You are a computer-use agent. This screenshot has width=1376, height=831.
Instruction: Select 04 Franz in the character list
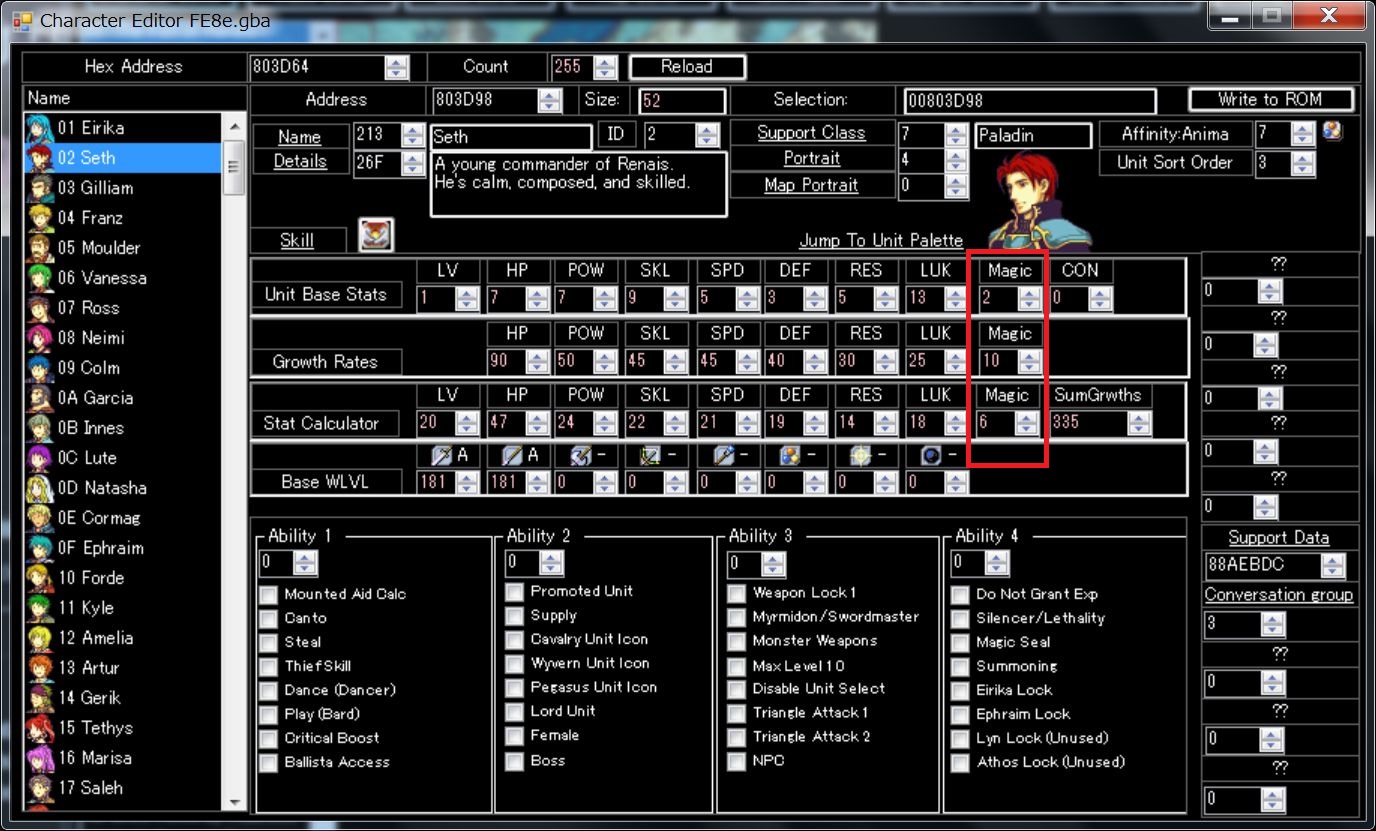(x=102, y=218)
